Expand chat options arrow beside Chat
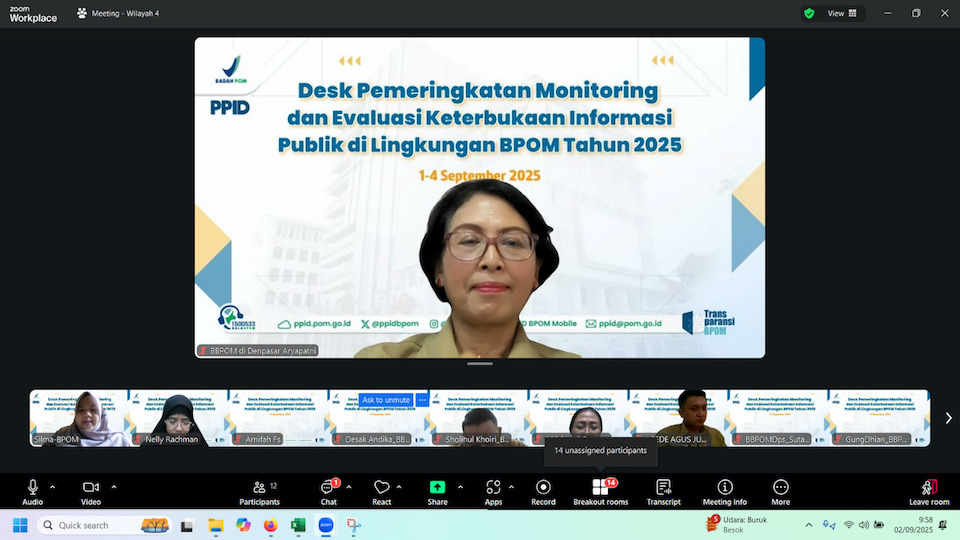Image resolution: width=960 pixels, height=540 pixels. coord(349,487)
